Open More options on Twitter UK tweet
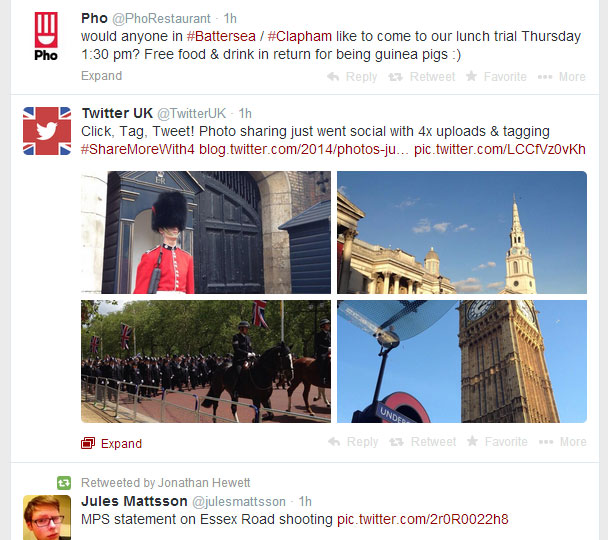This screenshot has height=540, width=608. tap(563, 442)
